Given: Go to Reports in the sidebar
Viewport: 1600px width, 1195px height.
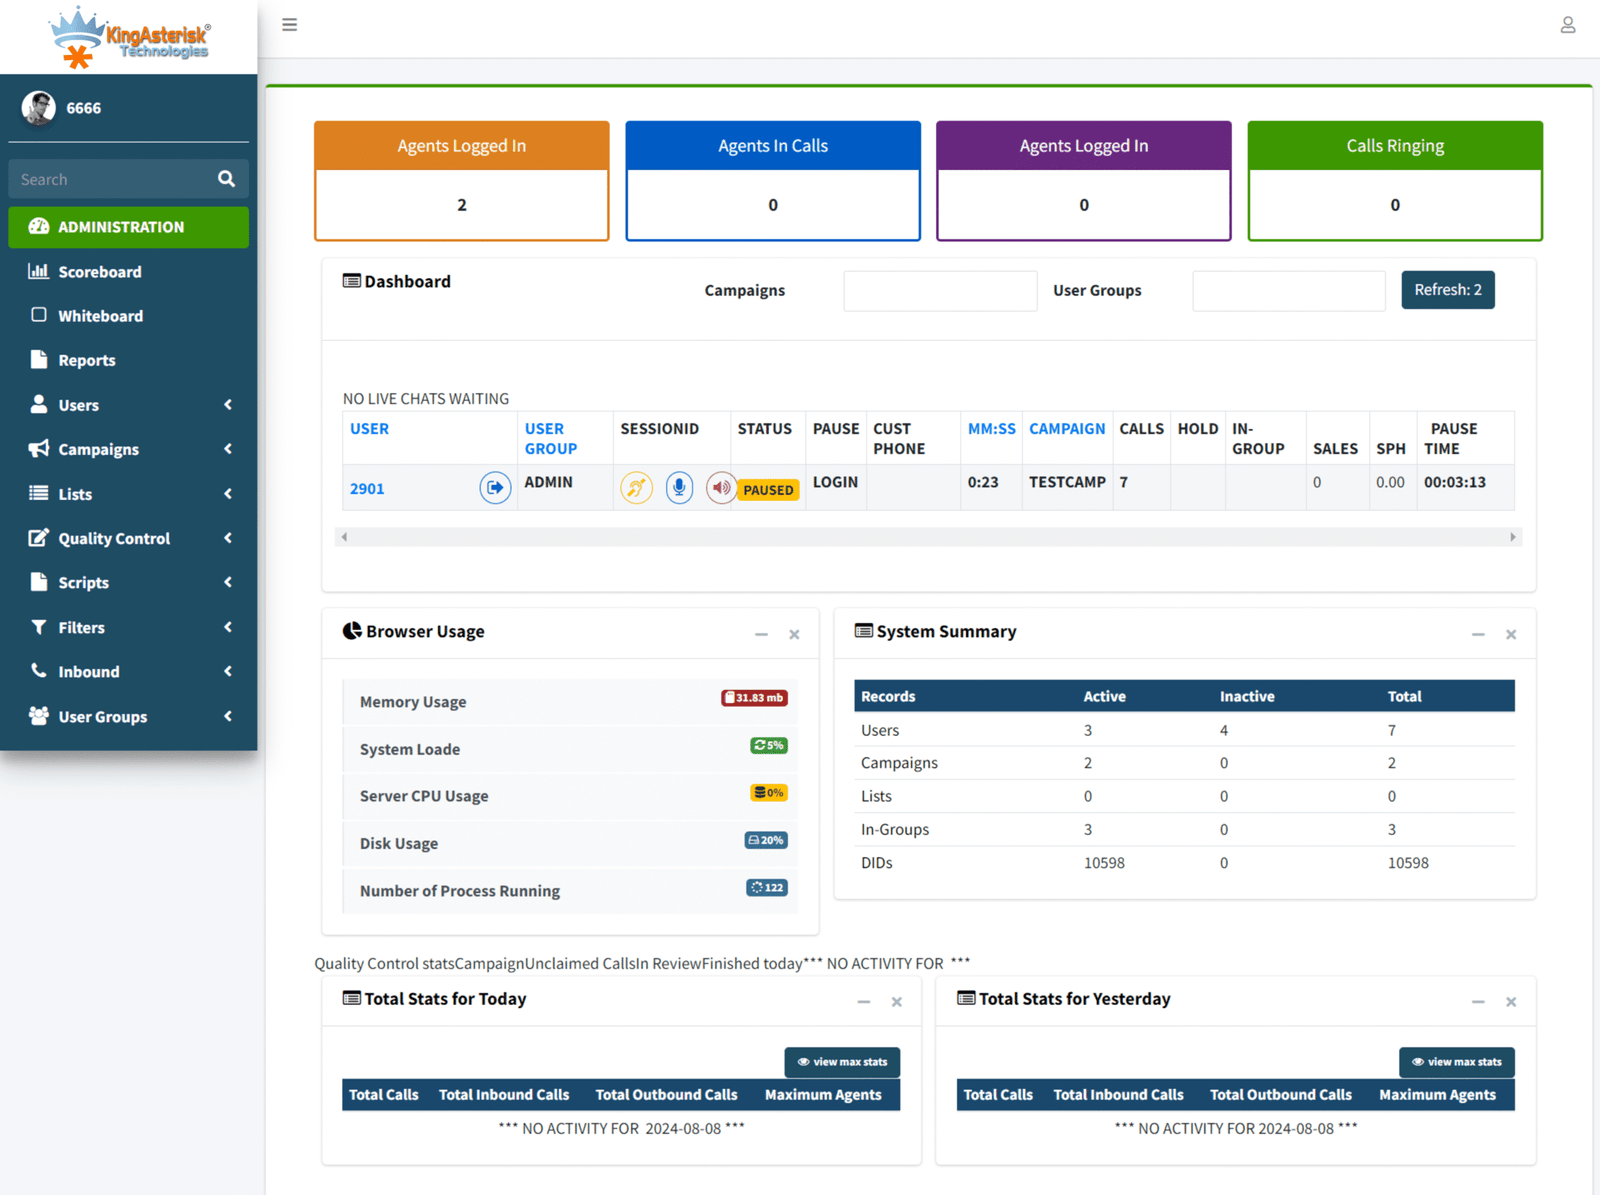Looking at the screenshot, I should [87, 360].
